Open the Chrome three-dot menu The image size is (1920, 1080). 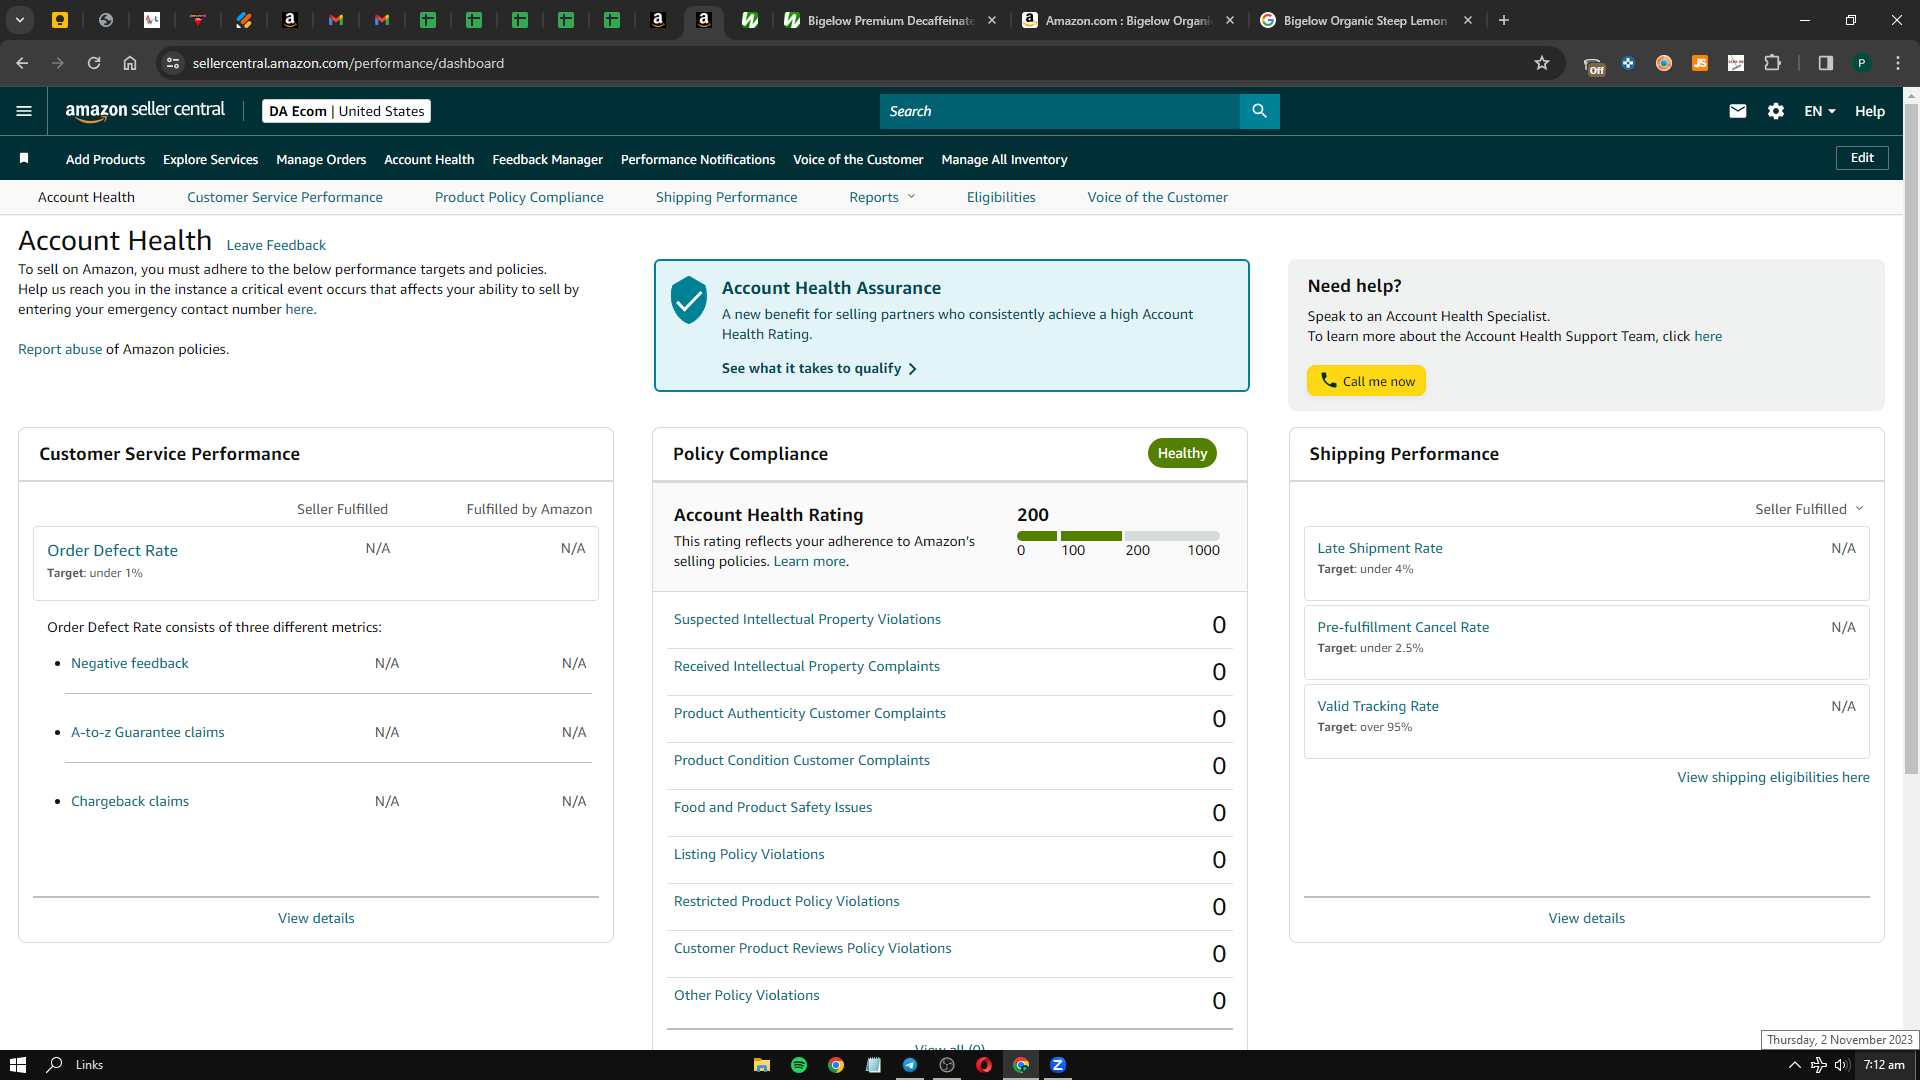point(1898,63)
